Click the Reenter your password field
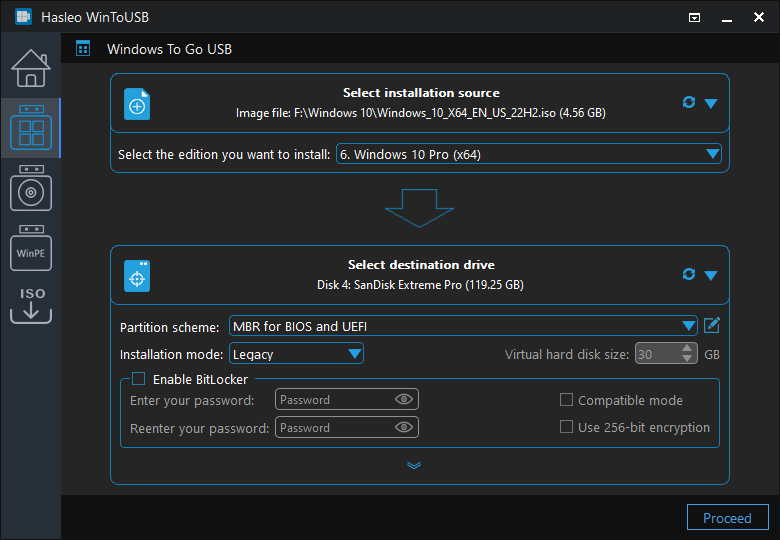Image resolution: width=780 pixels, height=540 pixels. [x=347, y=428]
